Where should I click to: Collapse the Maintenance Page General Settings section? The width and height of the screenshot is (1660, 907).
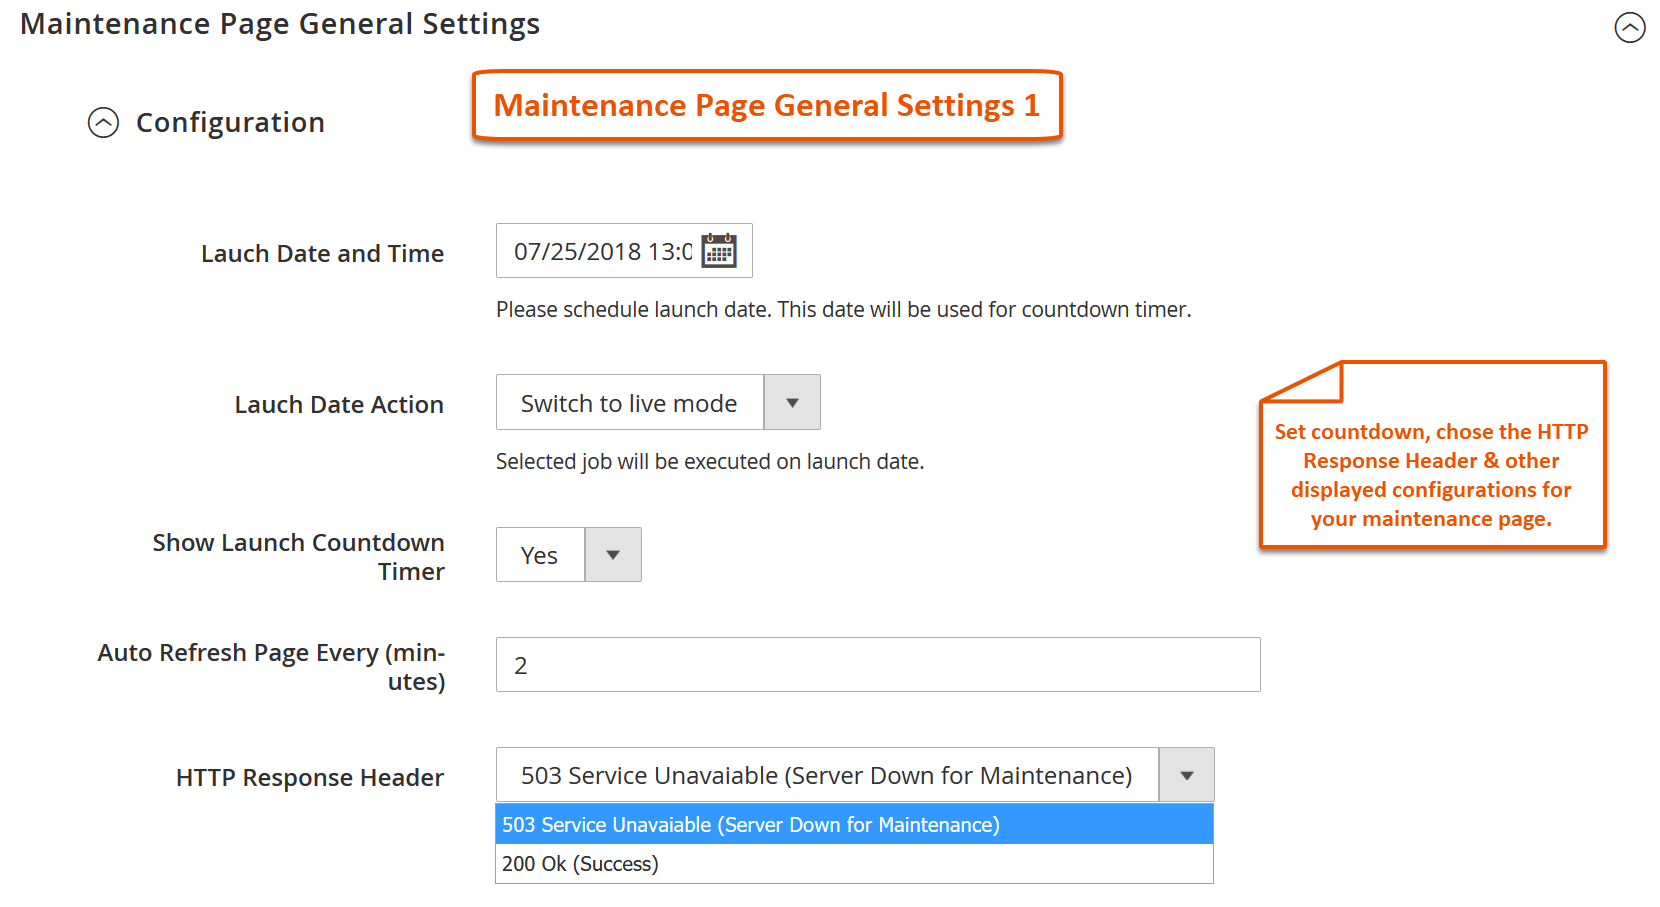click(x=1630, y=28)
